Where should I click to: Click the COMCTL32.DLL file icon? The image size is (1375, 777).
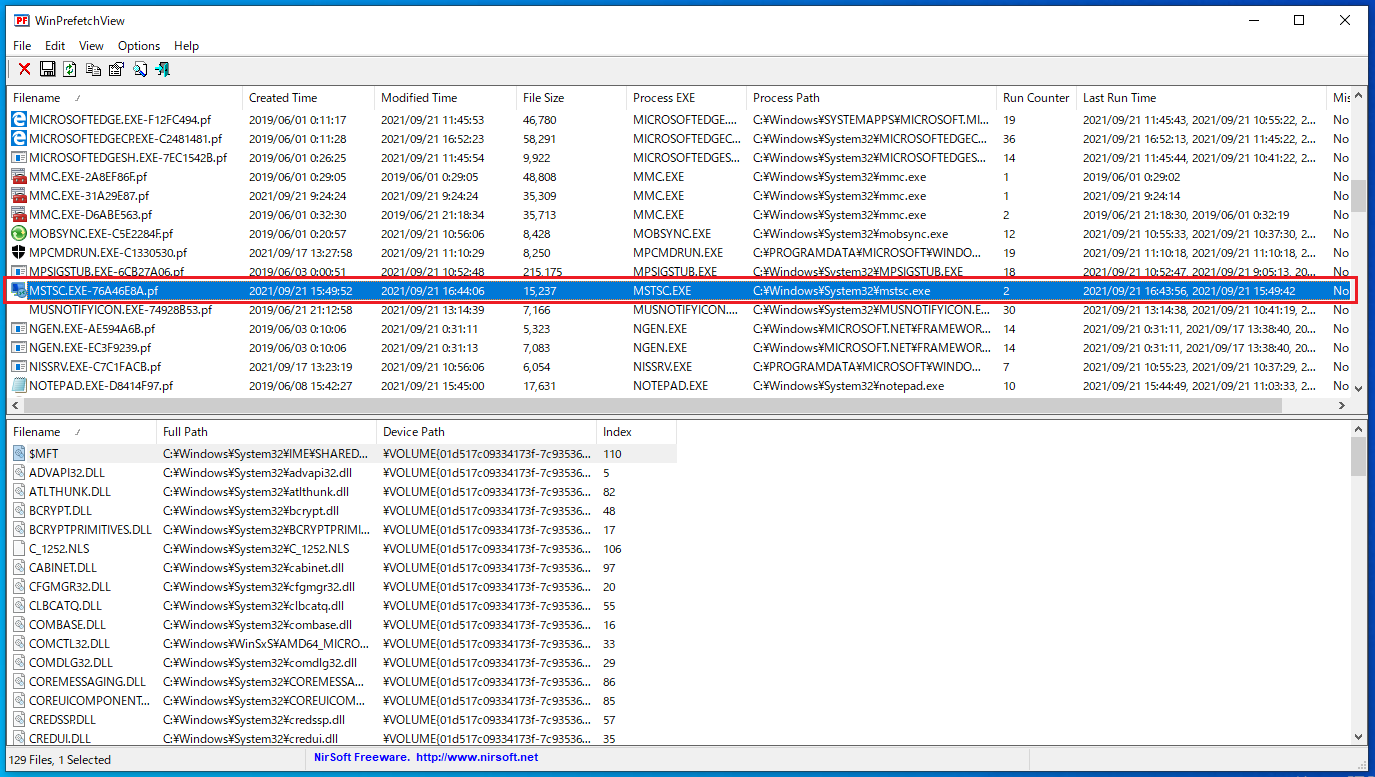pyautogui.click(x=18, y=644)
